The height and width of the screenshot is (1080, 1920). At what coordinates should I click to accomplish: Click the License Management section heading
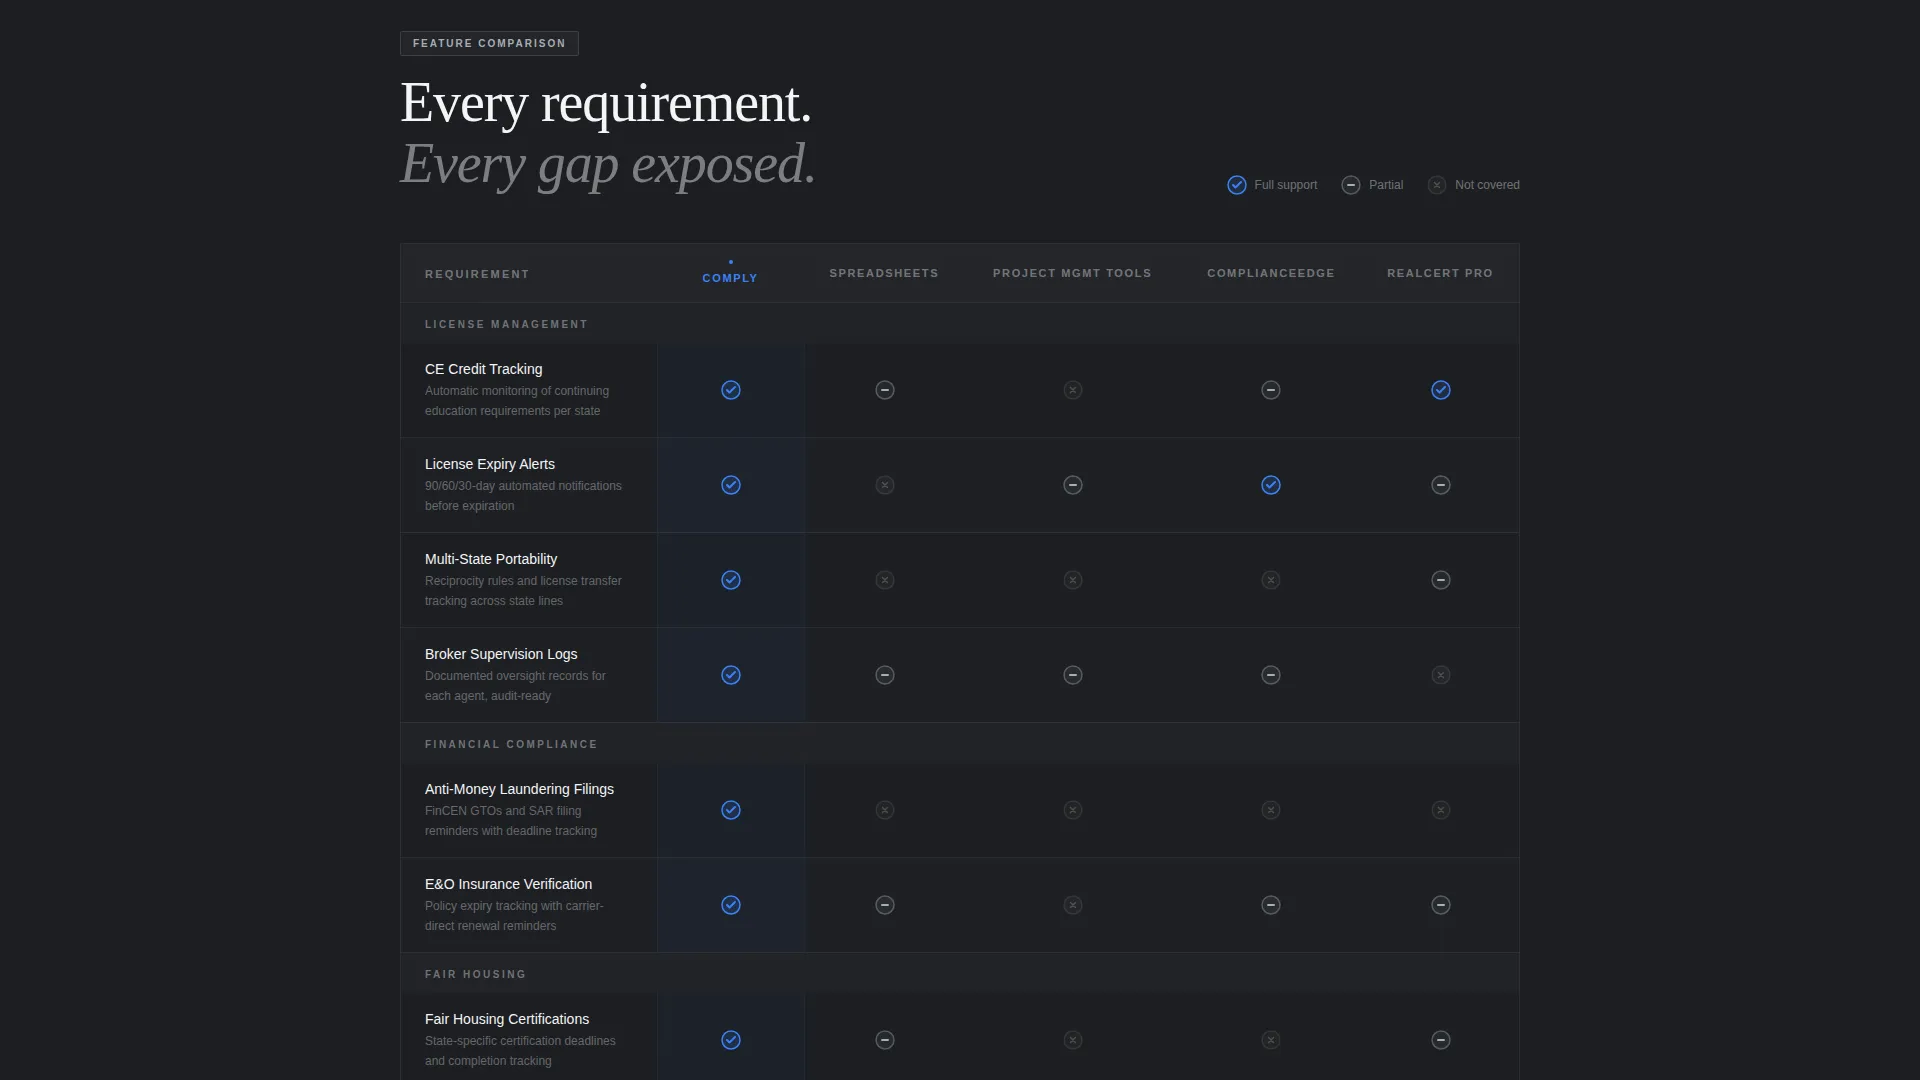click(x=506, y=324)
